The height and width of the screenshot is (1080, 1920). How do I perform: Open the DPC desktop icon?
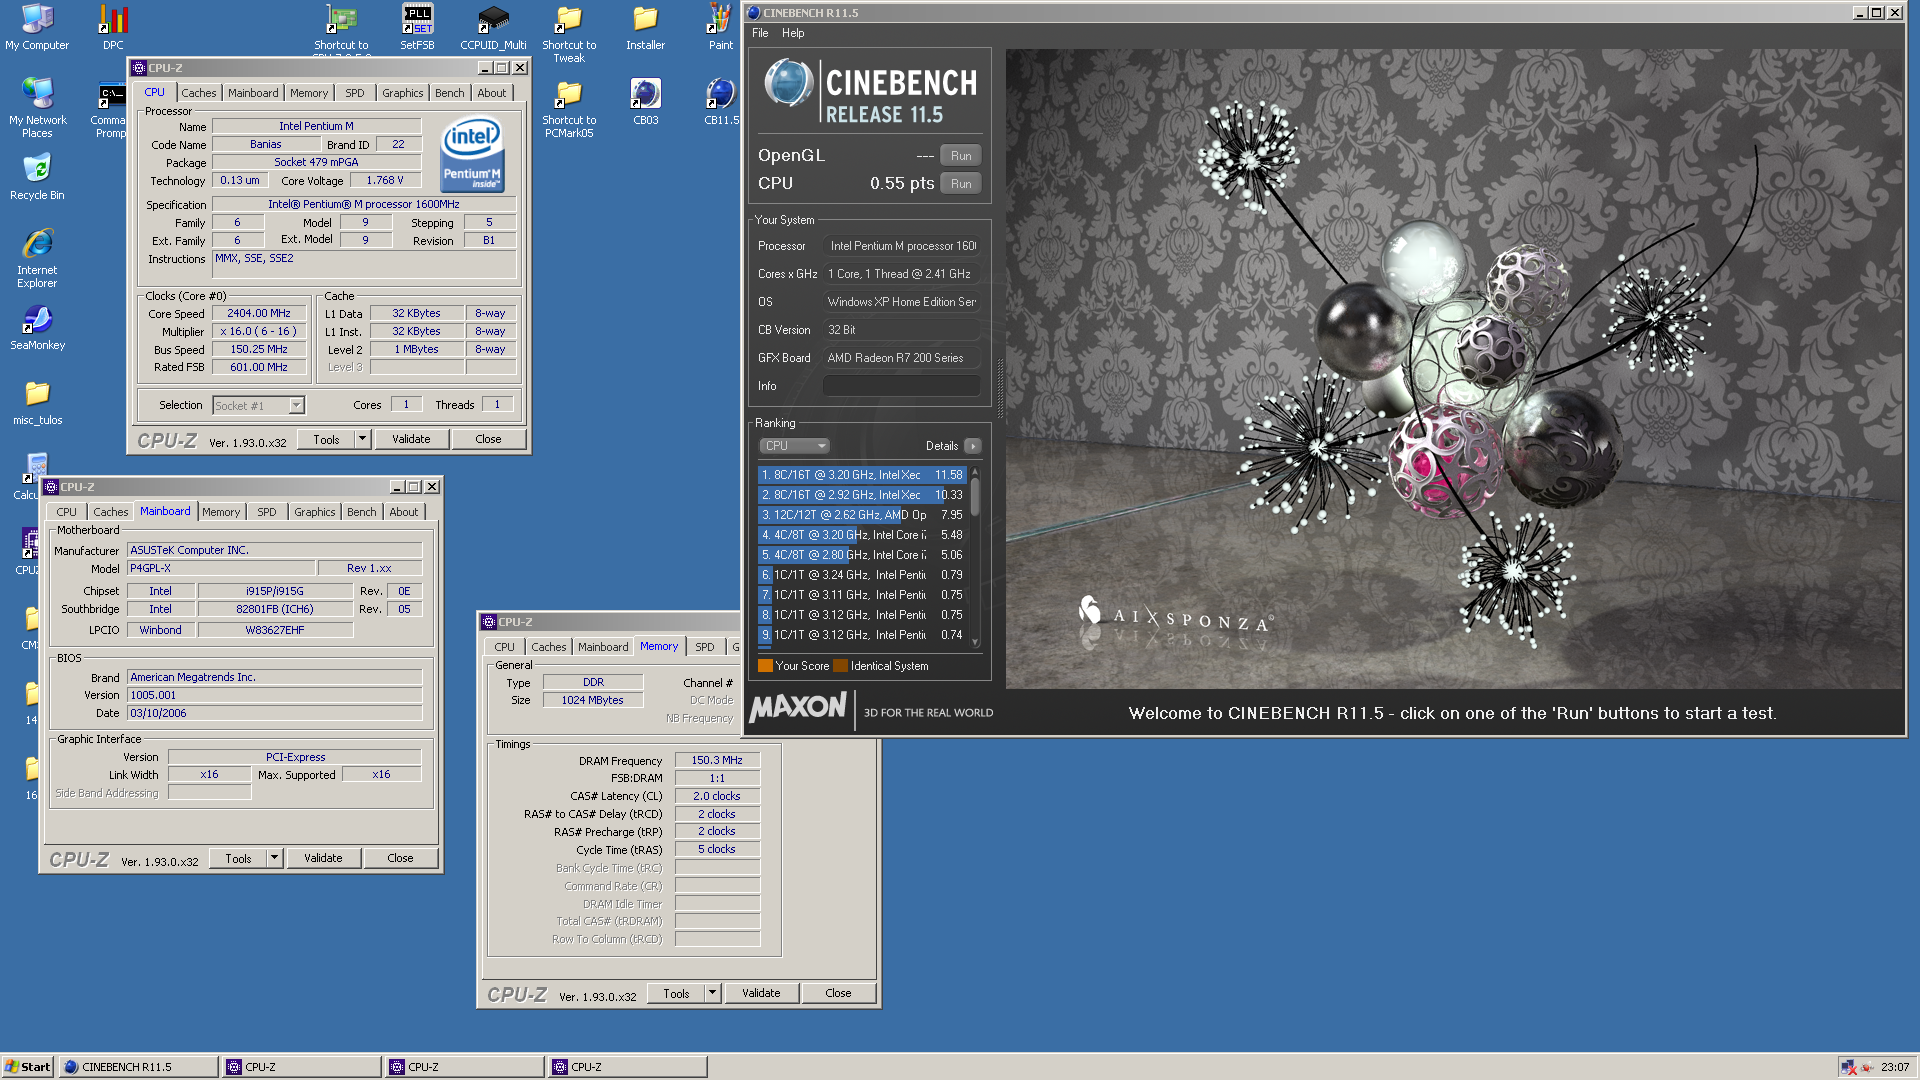113,27
